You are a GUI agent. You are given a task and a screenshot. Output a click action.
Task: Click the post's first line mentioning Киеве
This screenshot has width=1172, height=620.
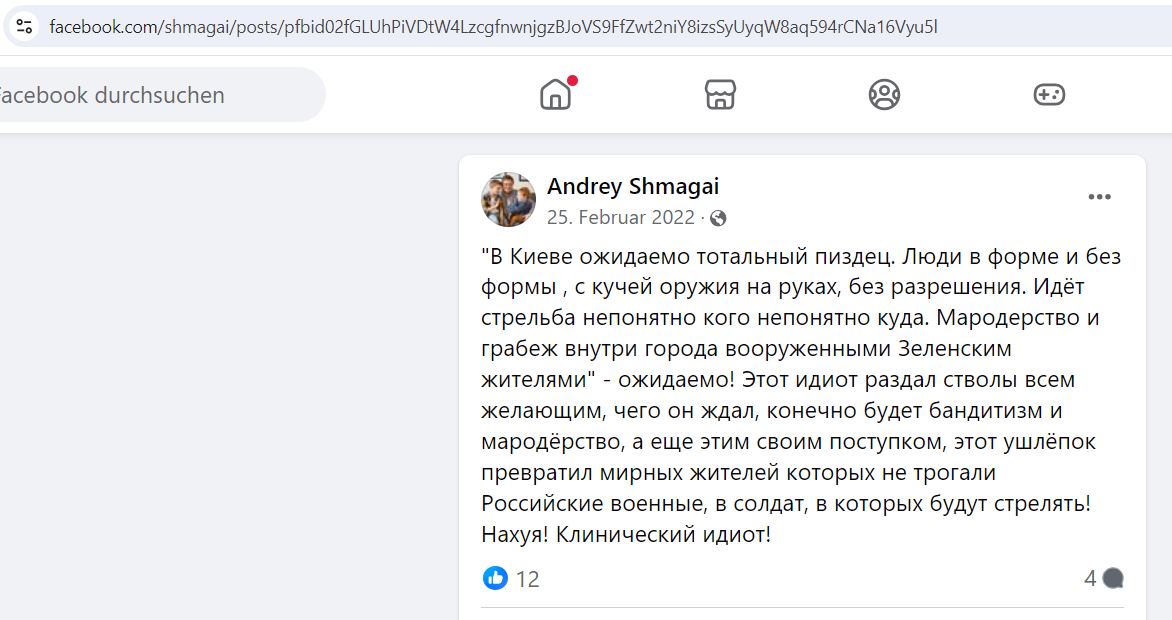(801, 257)
